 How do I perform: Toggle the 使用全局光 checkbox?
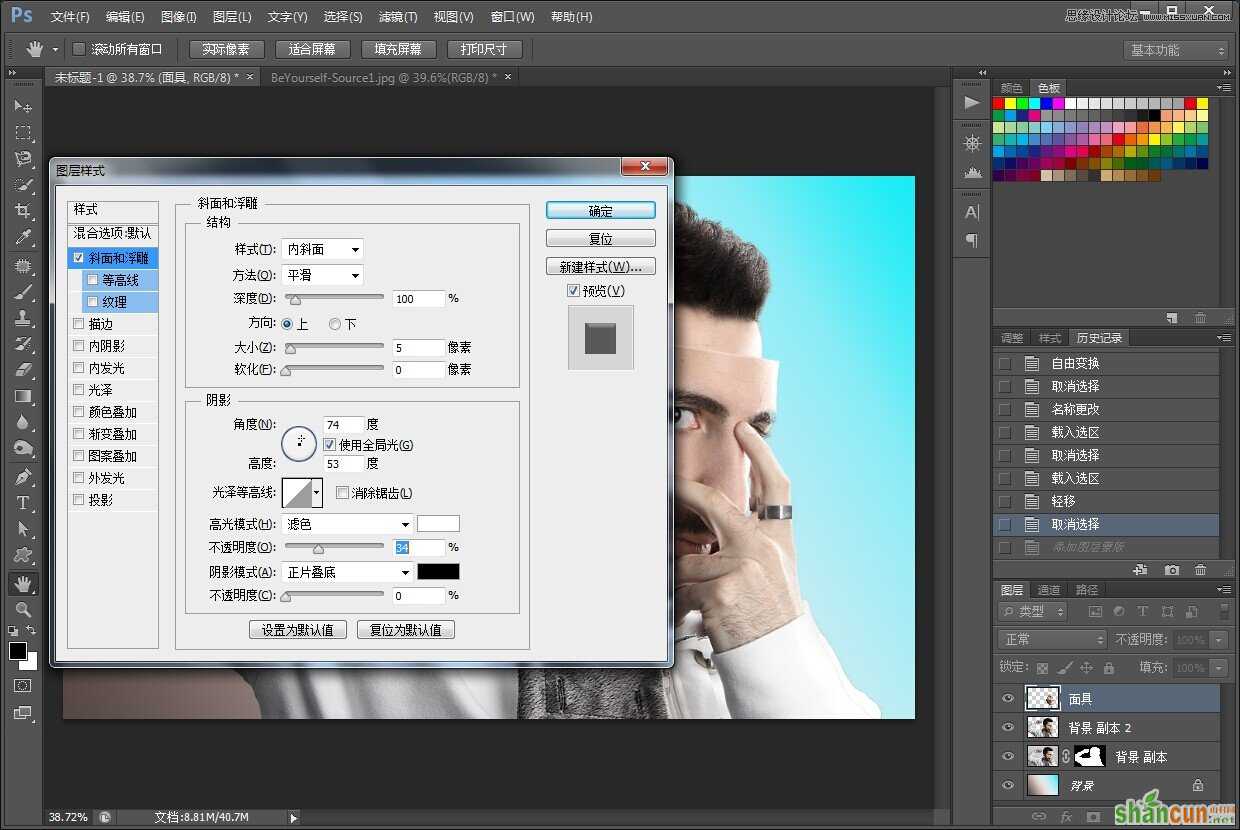[x=330, y=444]
